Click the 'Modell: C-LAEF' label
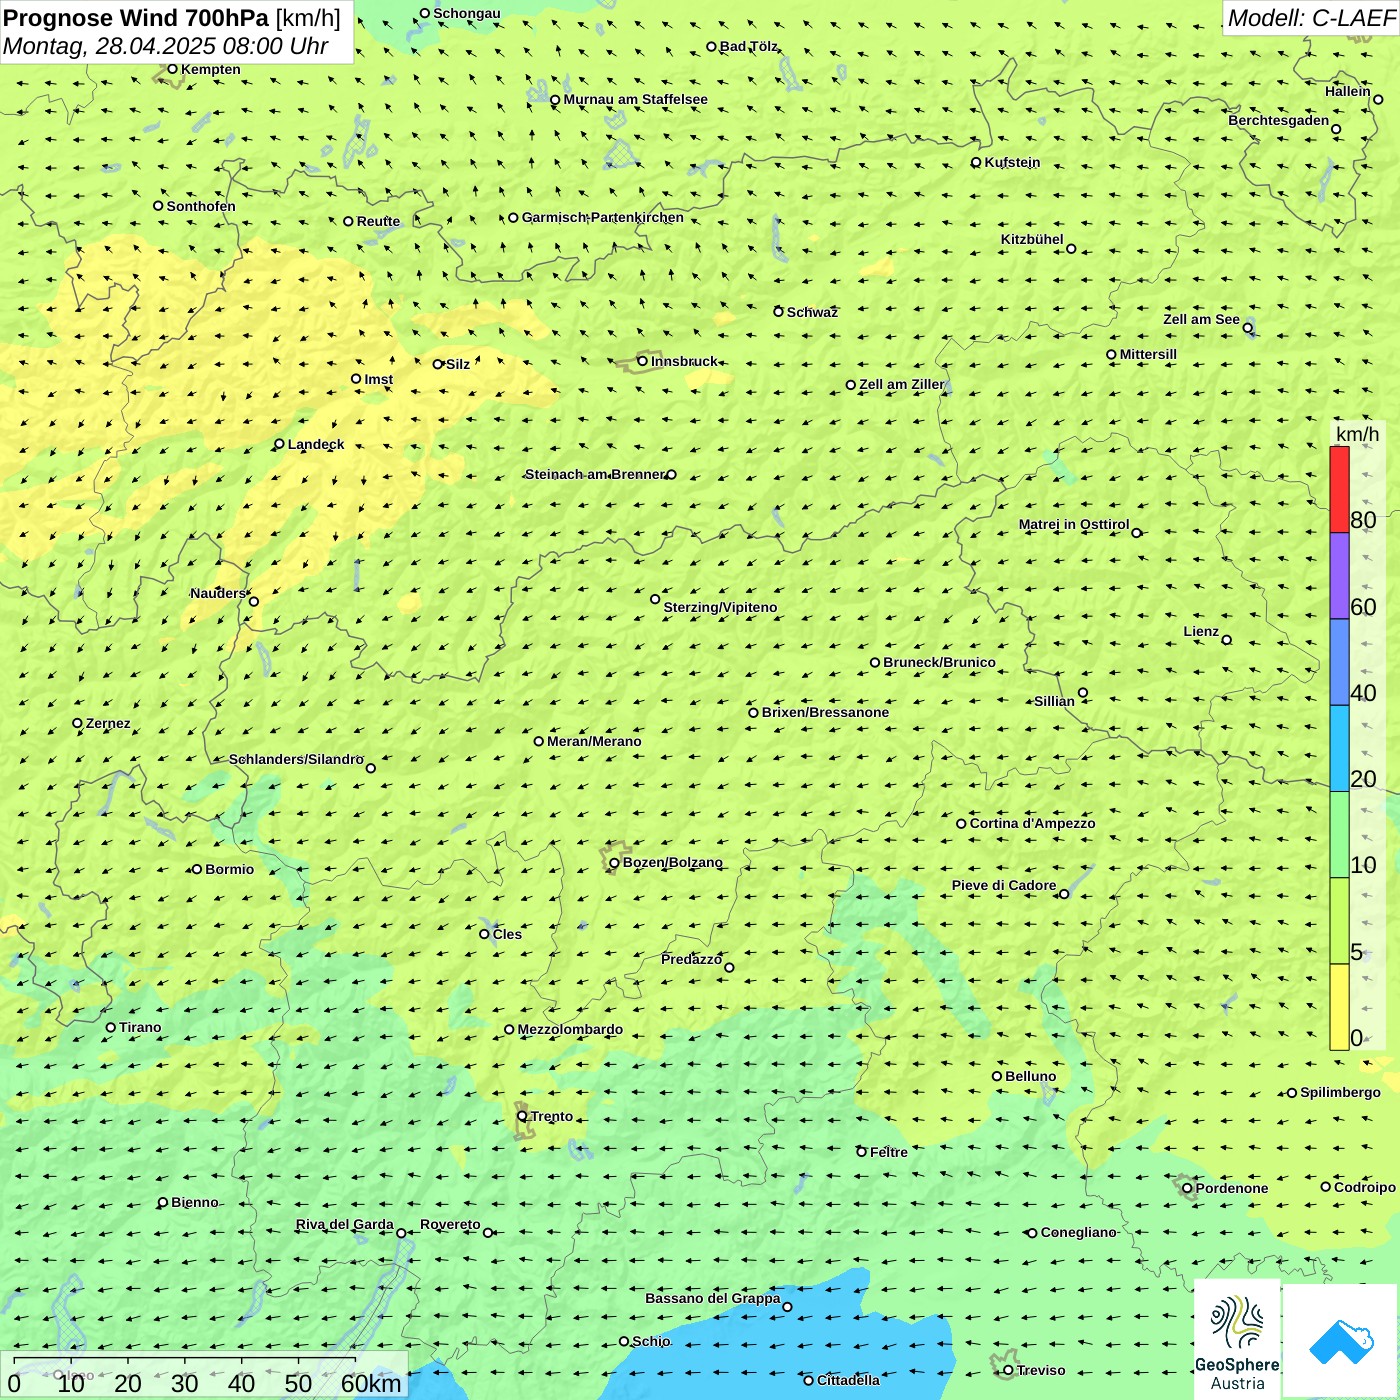Image resolution: width=1400 pixels, height=1400 pixels. [x=1311, y=18]
